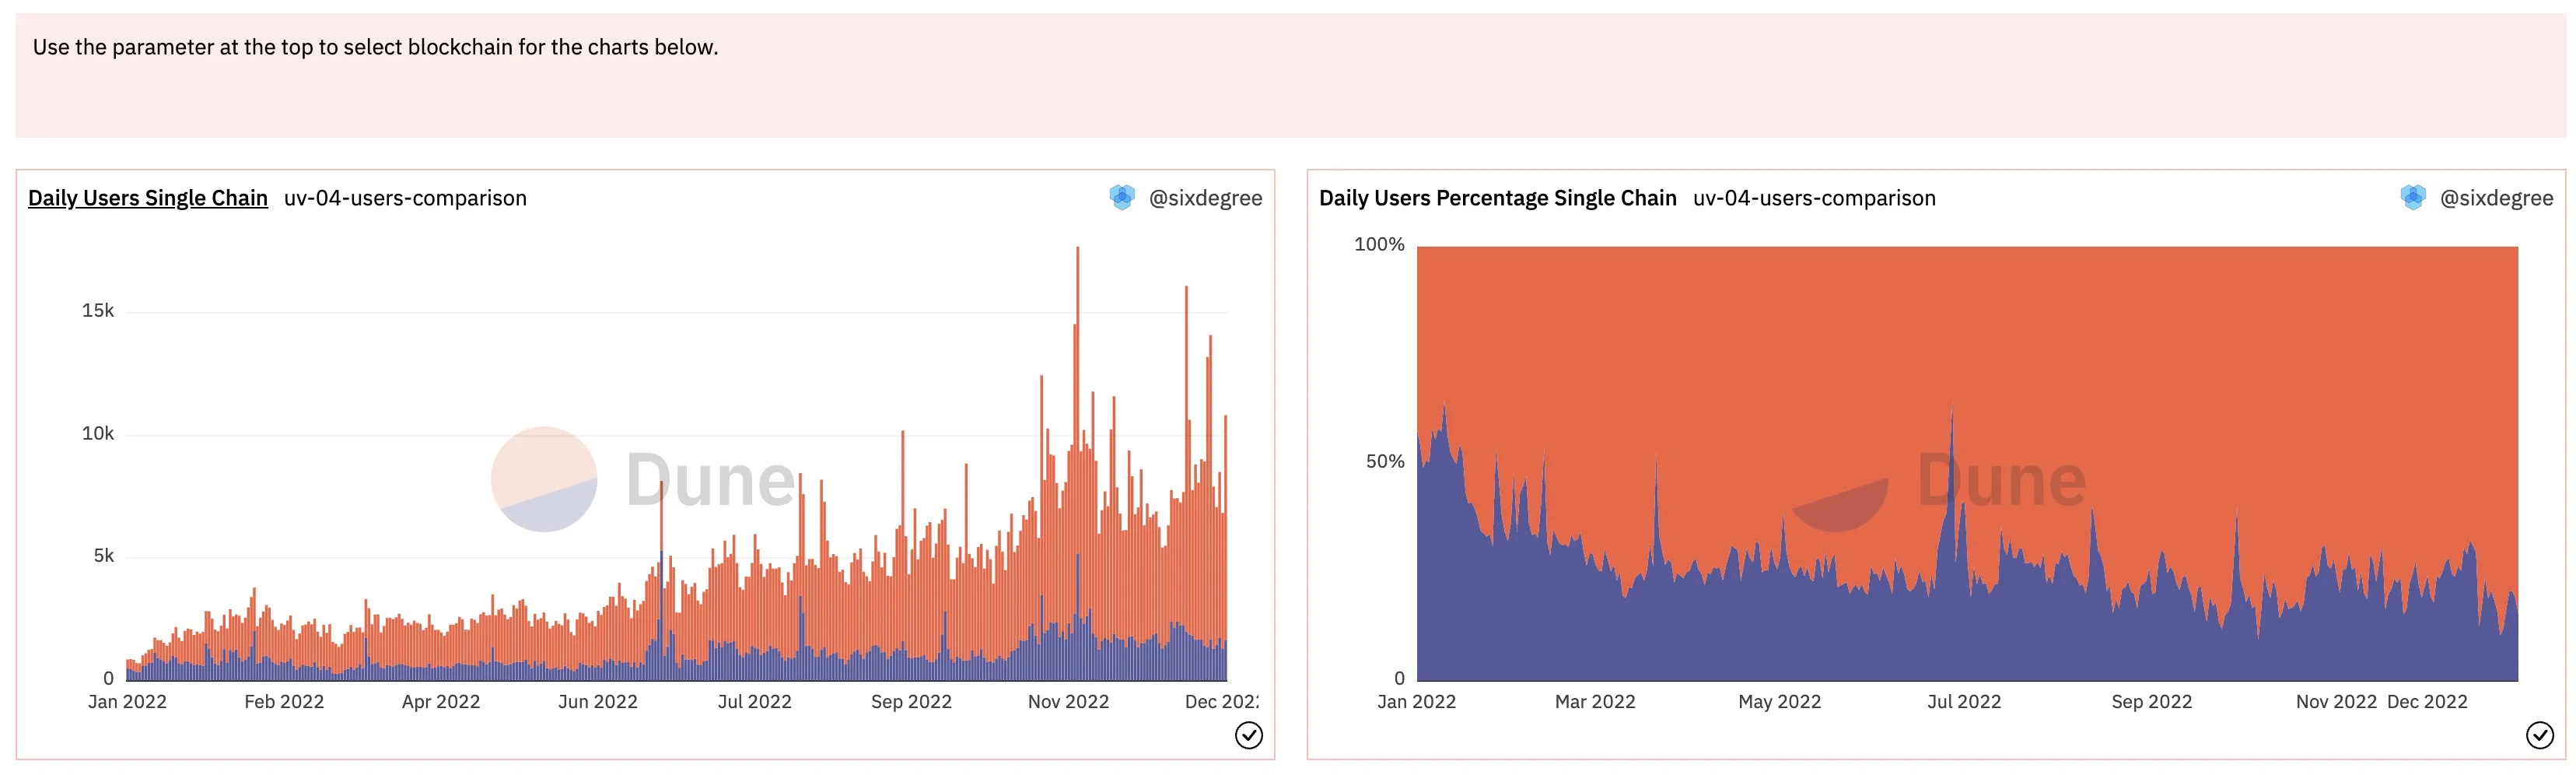Viewport: 2576px width, 775px height.
Task: Click the sixdegree avatar on left chart
Action: [x=1122, y=198]
